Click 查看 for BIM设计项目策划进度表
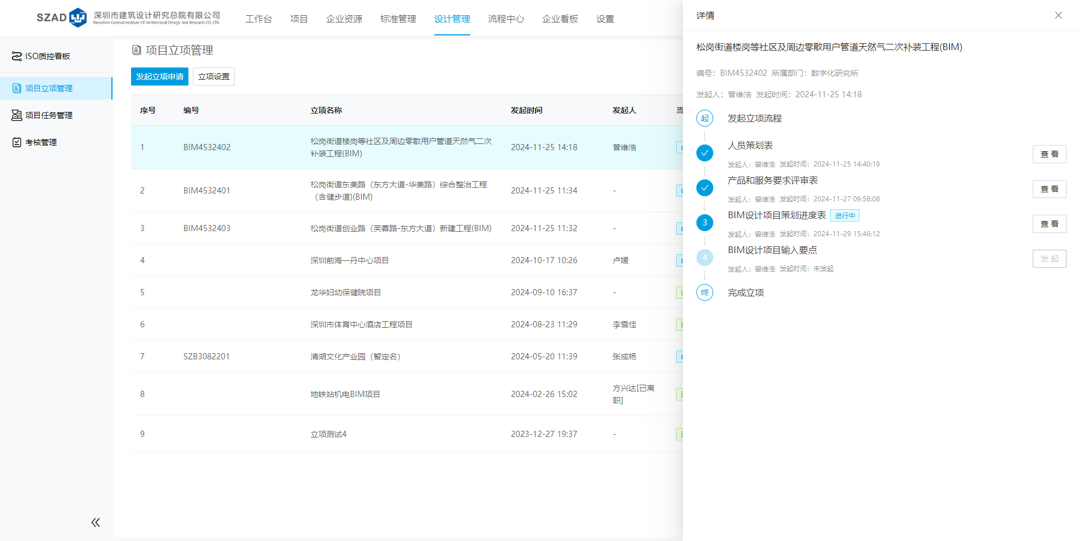The width and height of the screenshot is (1080, 541). point(1048,224)
